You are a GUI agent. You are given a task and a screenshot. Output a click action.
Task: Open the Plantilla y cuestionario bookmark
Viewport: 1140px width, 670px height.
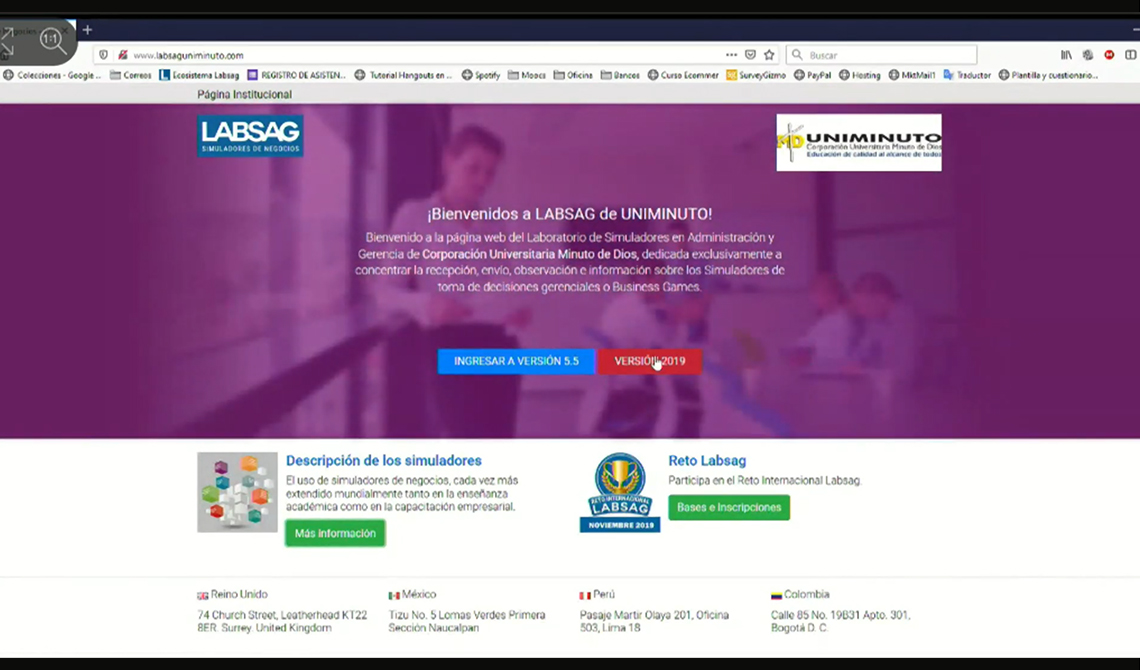(x=1048, y=75)
